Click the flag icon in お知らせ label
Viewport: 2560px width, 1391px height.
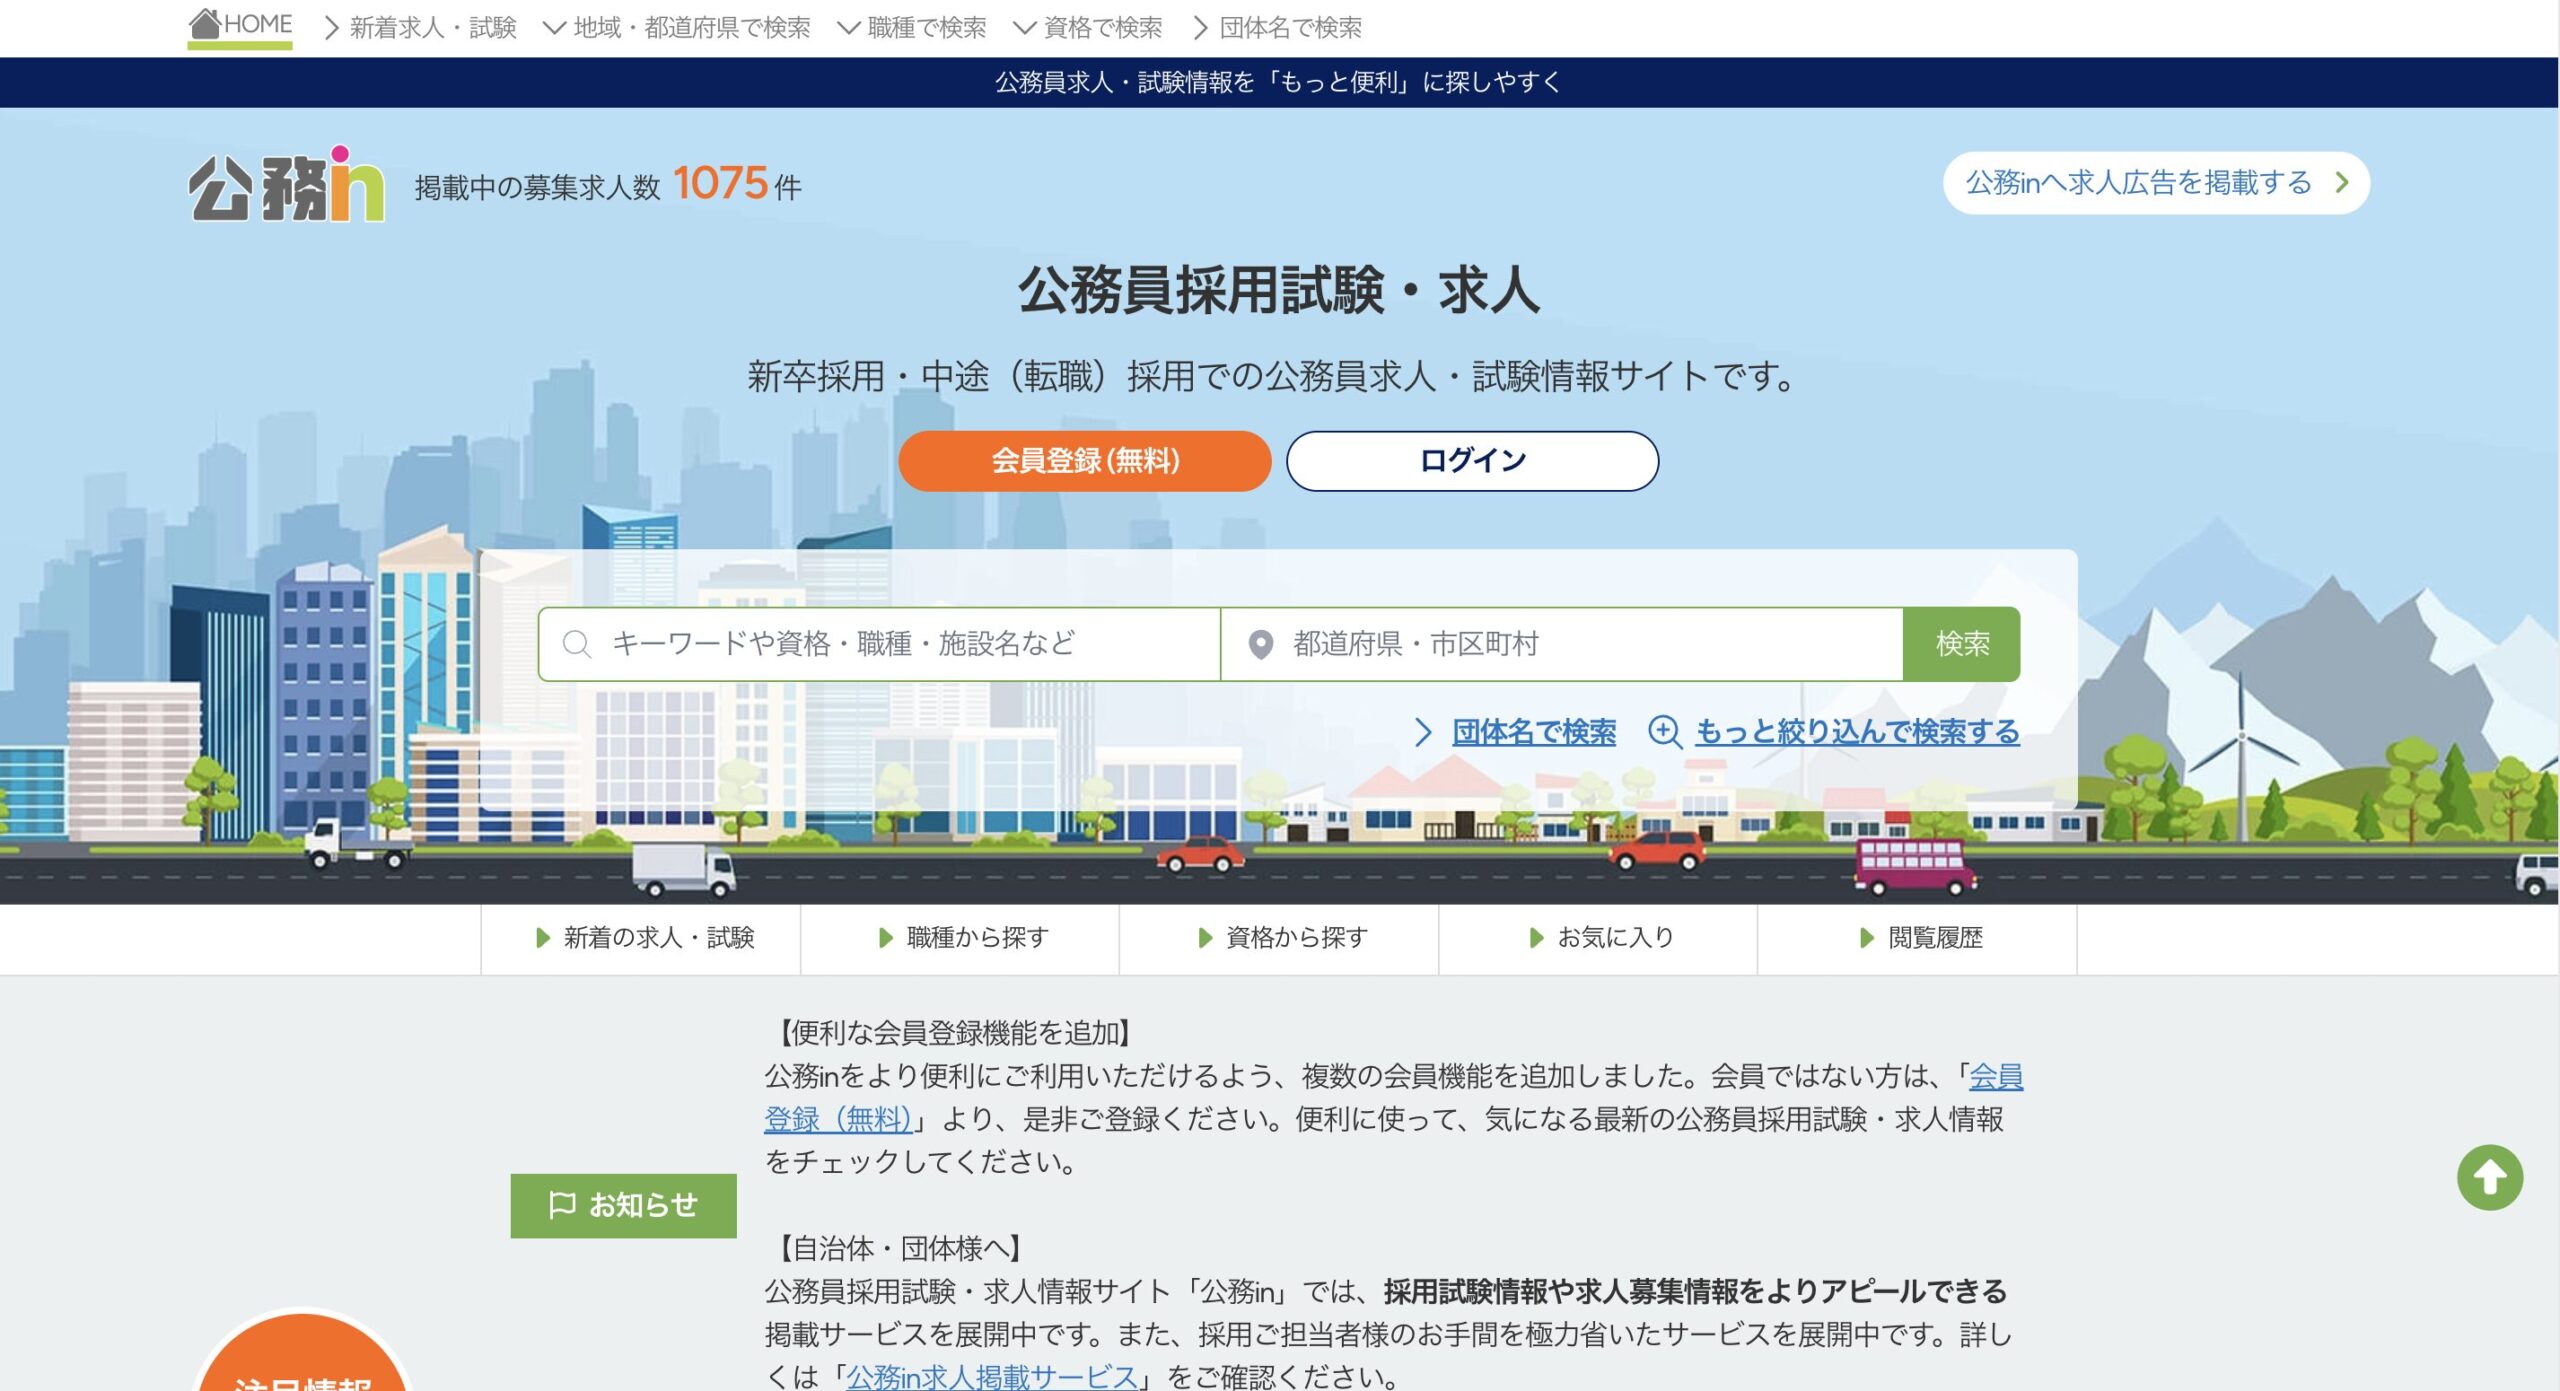click(x=562, y=1205)
